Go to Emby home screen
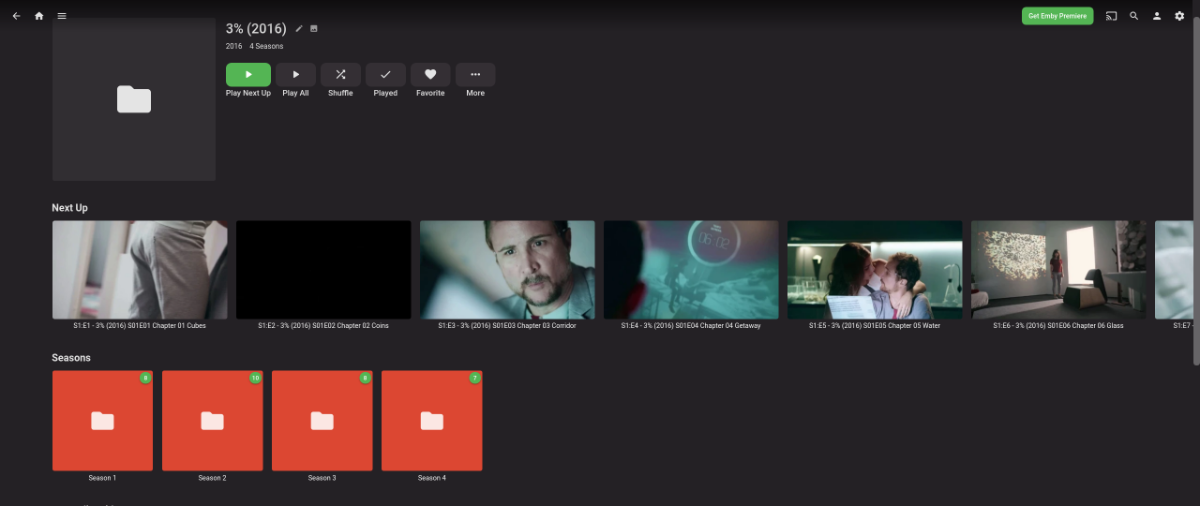Image resolution: width=1200 pixels, height=506 pixels. pyautogui.click(x=39, y=16)
